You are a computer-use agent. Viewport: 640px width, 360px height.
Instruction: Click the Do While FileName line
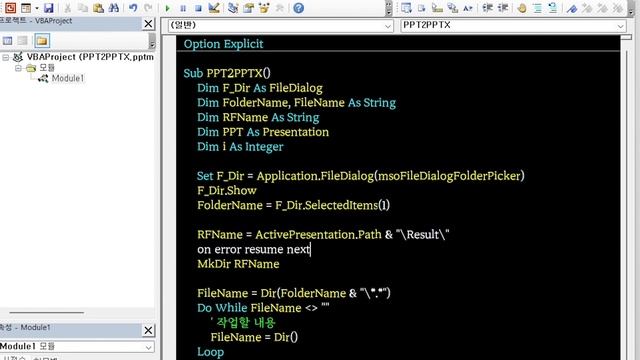(263, 308)
